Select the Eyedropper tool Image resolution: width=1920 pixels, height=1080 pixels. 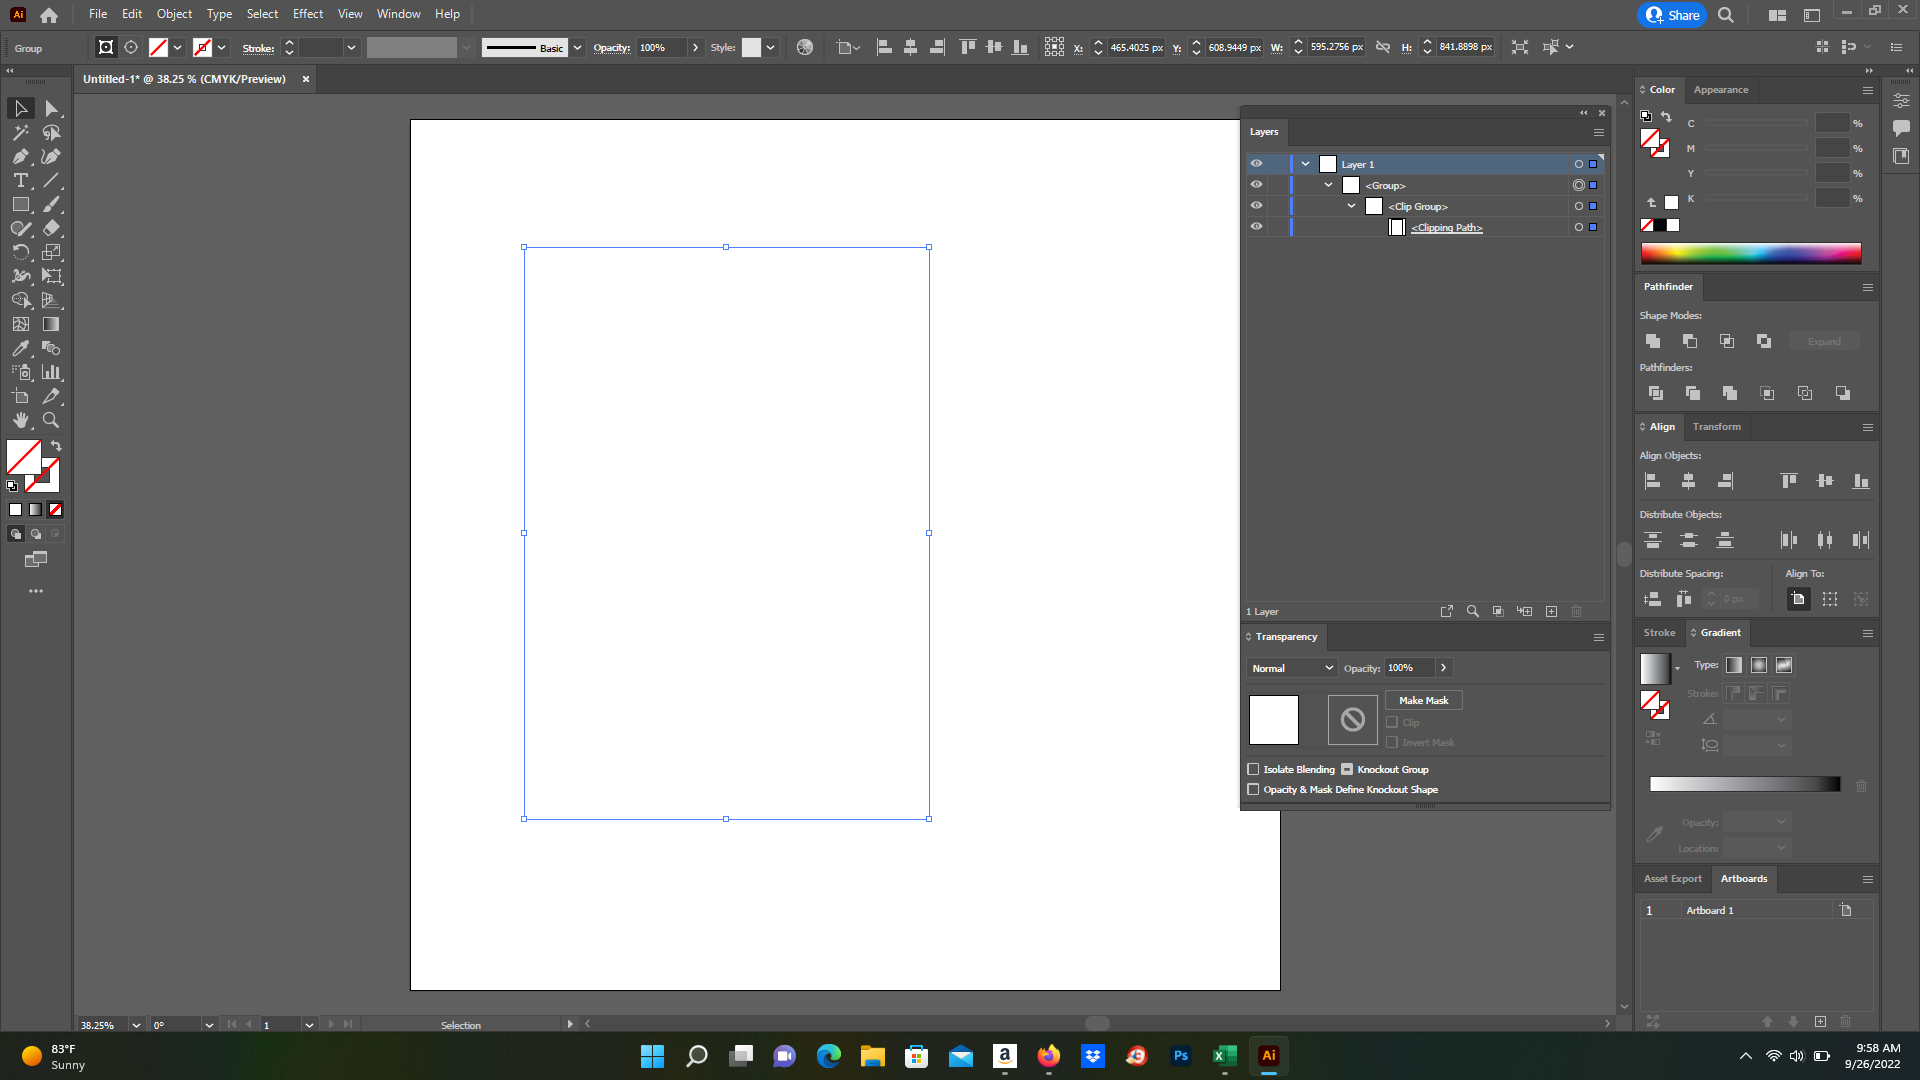20,348
